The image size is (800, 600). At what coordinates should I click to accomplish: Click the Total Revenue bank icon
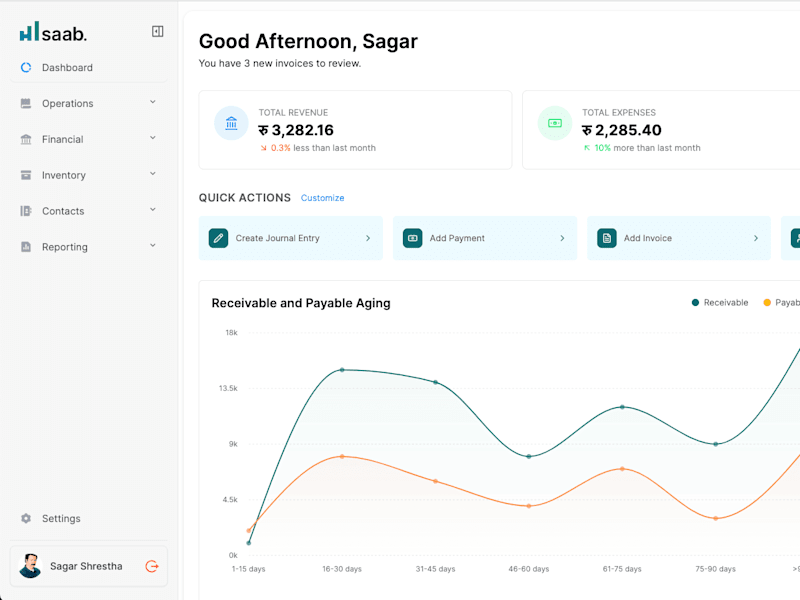point(231,123)
